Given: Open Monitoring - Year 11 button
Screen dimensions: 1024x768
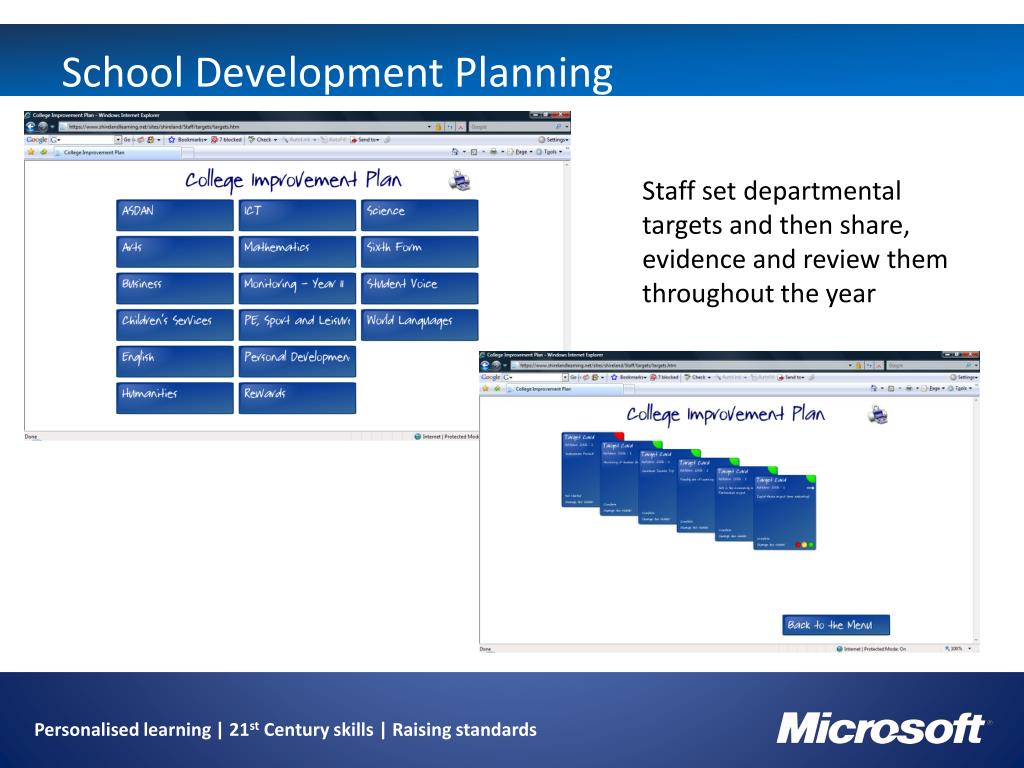Looking at the screenshot, I should (297, 288).
